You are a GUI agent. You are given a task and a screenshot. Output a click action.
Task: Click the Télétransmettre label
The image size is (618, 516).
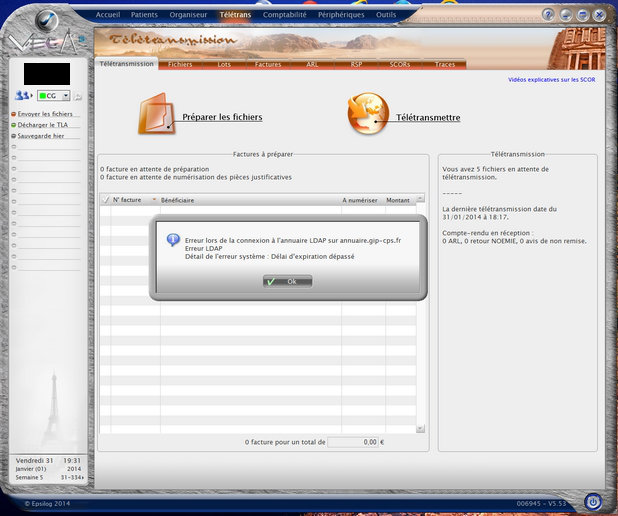click(x=428, y=117)
